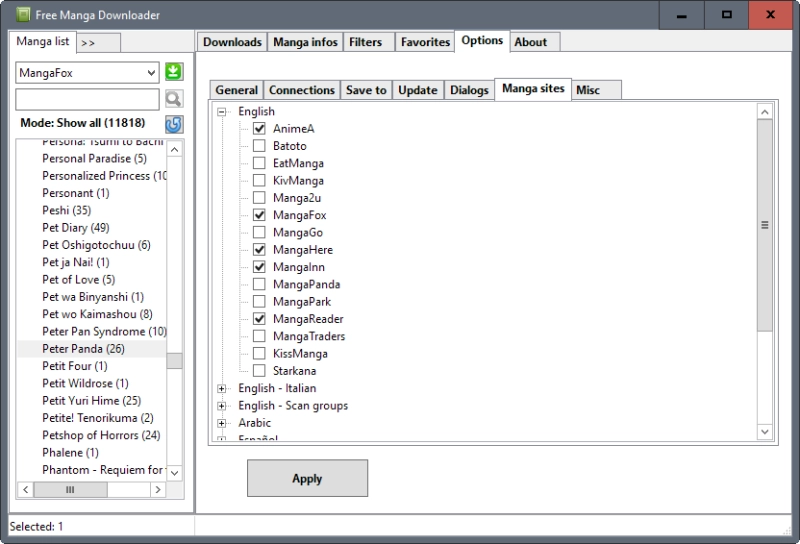Viewport: 800px width, 544px height.
Task: Select Peshi (35) entry
Action: pos(66,210)
